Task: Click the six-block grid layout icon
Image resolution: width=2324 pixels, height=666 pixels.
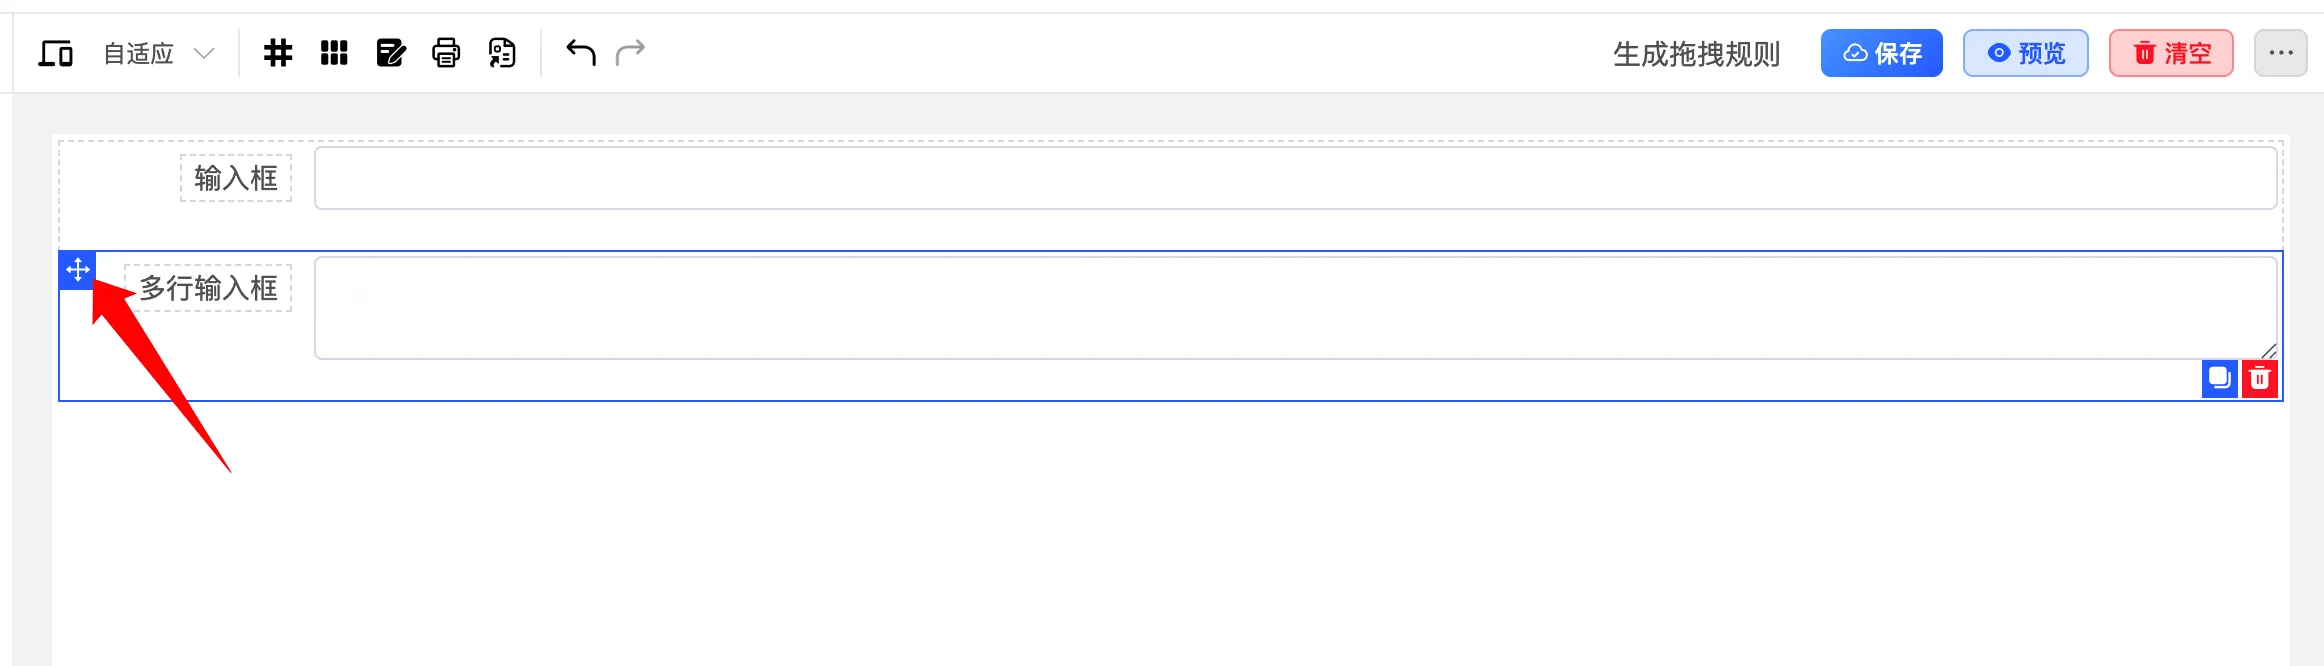Action: tap(334, 53)
